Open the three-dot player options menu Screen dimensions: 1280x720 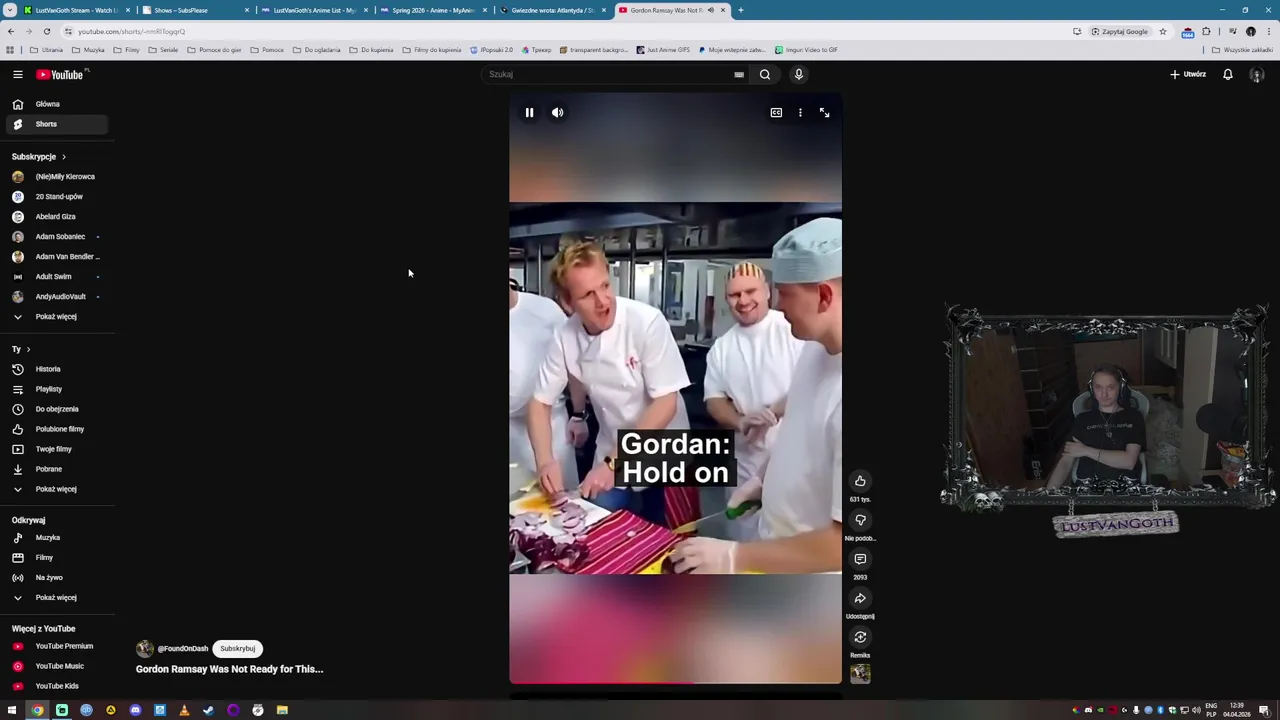(x=800, y=113)
